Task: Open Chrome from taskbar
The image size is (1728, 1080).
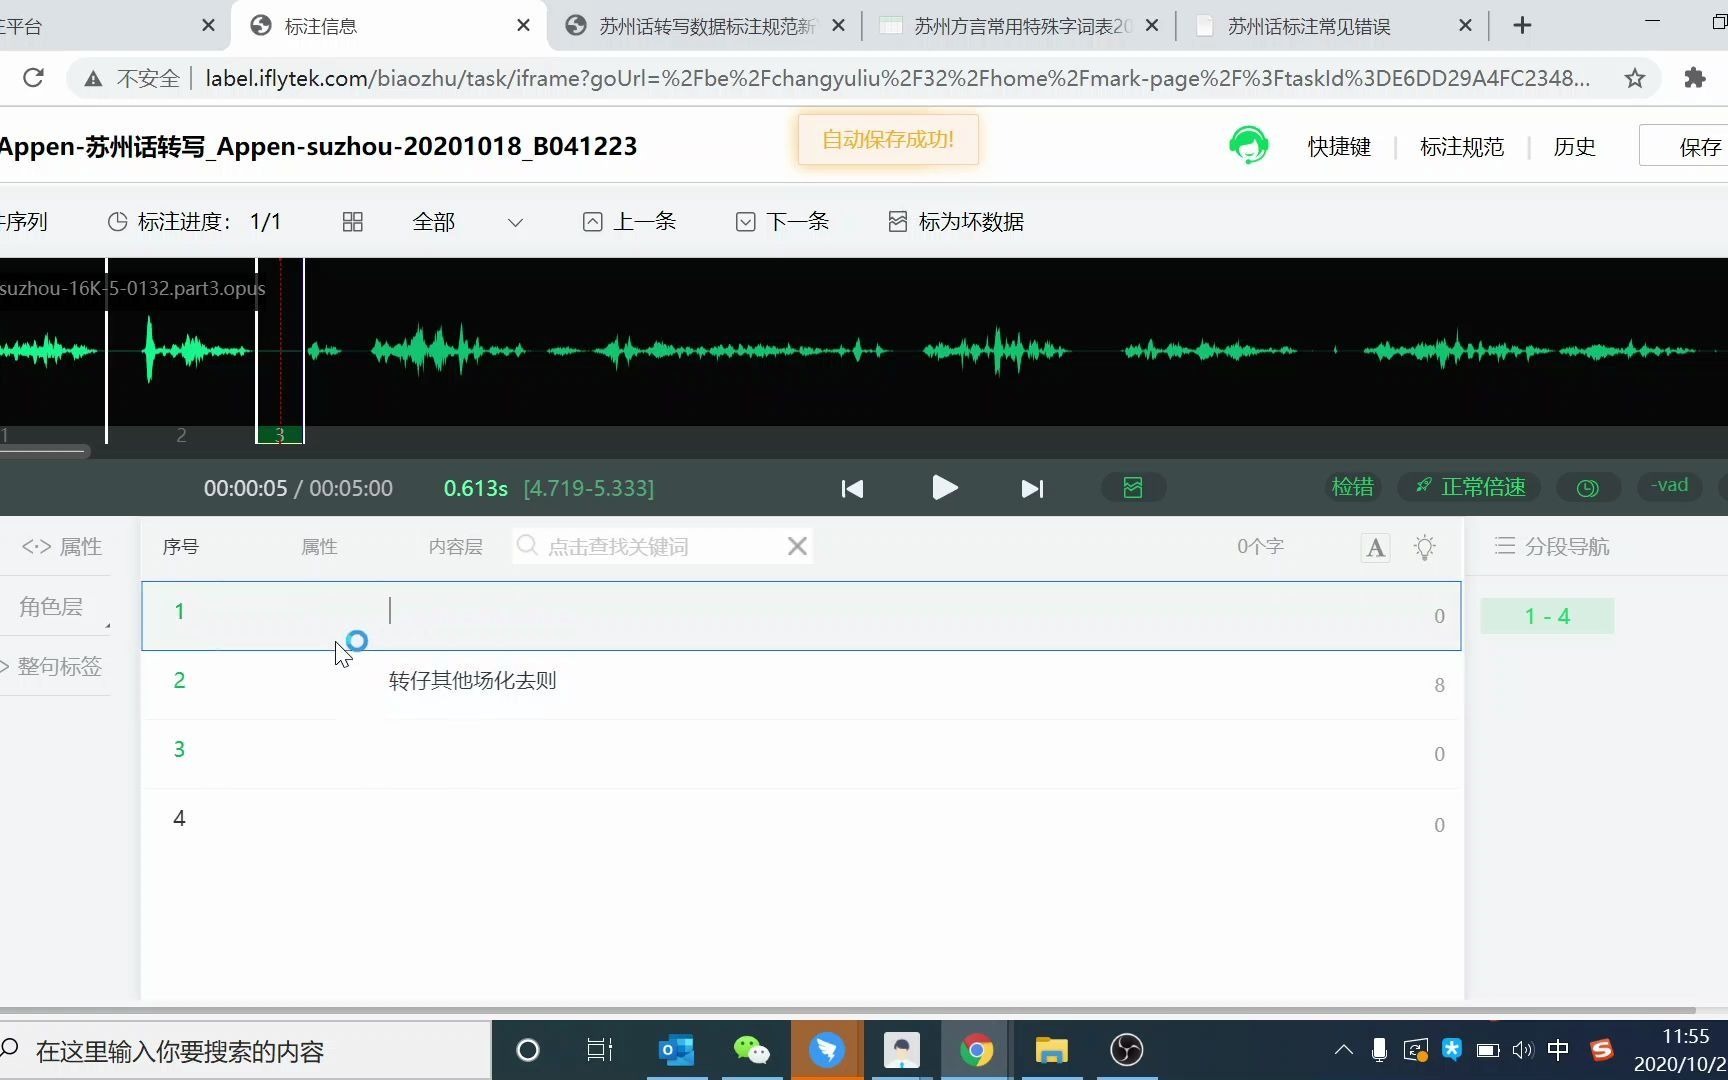Action: point(976,1050)
